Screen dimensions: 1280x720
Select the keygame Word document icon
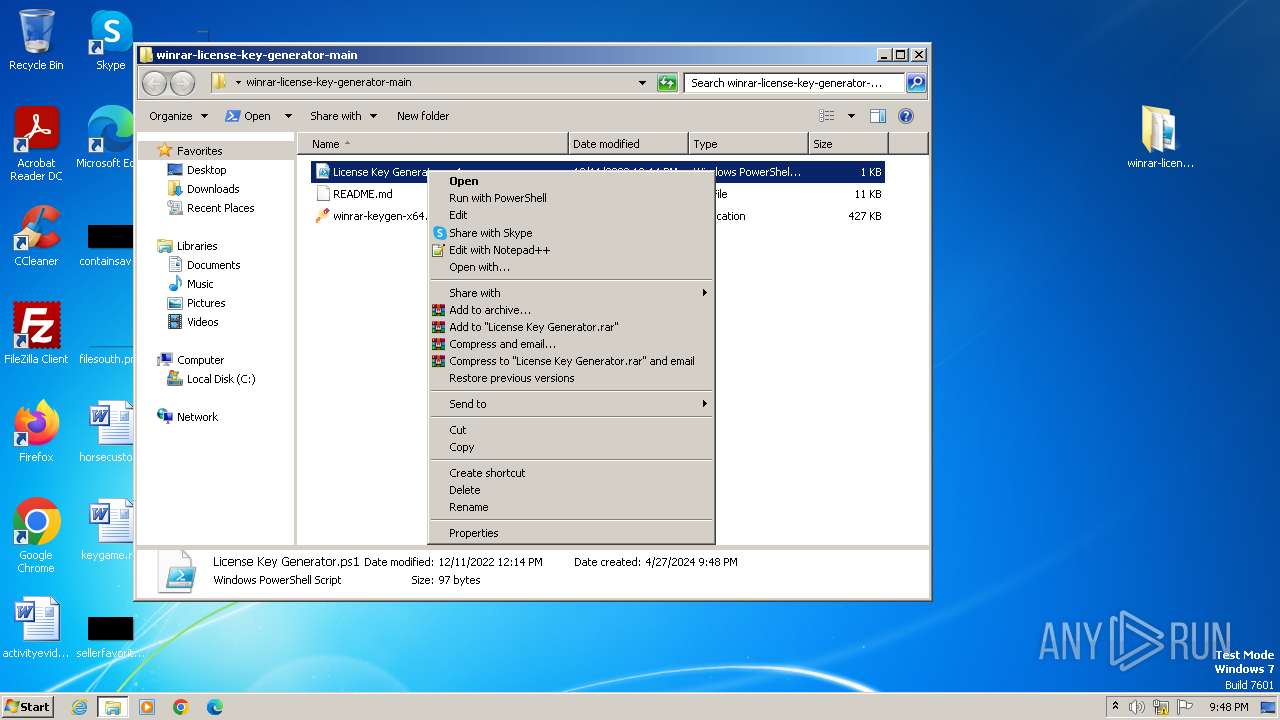point(107,529)
